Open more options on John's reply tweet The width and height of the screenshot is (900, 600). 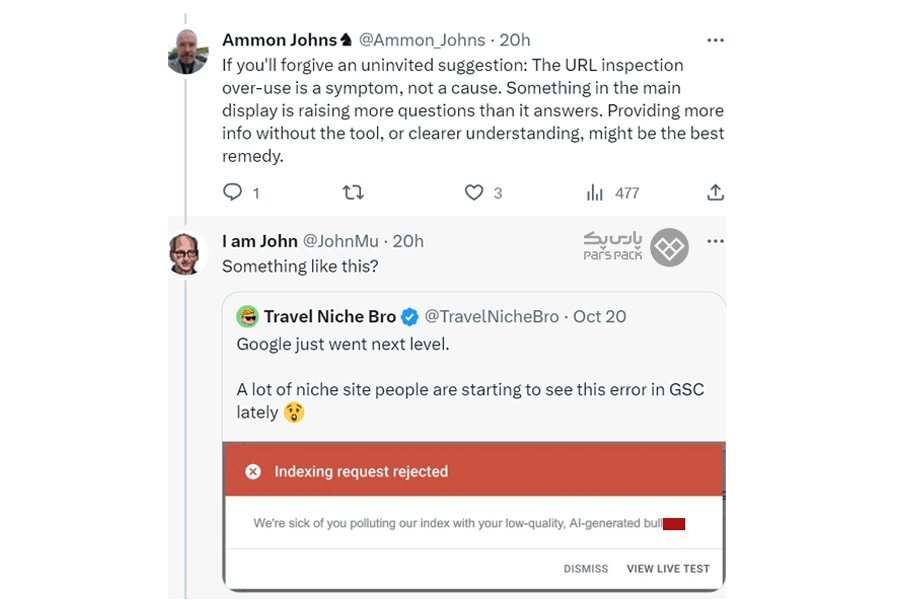[x=715, y=241]
